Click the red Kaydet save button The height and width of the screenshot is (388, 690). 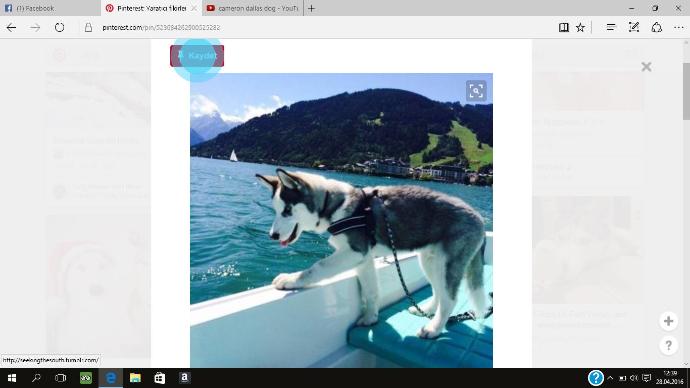tap(197, 56)
